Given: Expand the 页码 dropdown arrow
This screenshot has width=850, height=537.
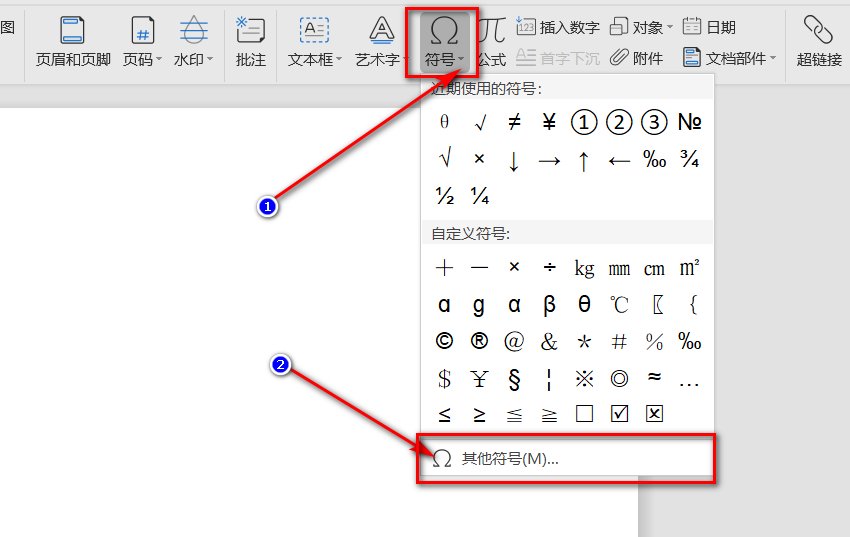Looking at the screenshot, I should [159, 59].
